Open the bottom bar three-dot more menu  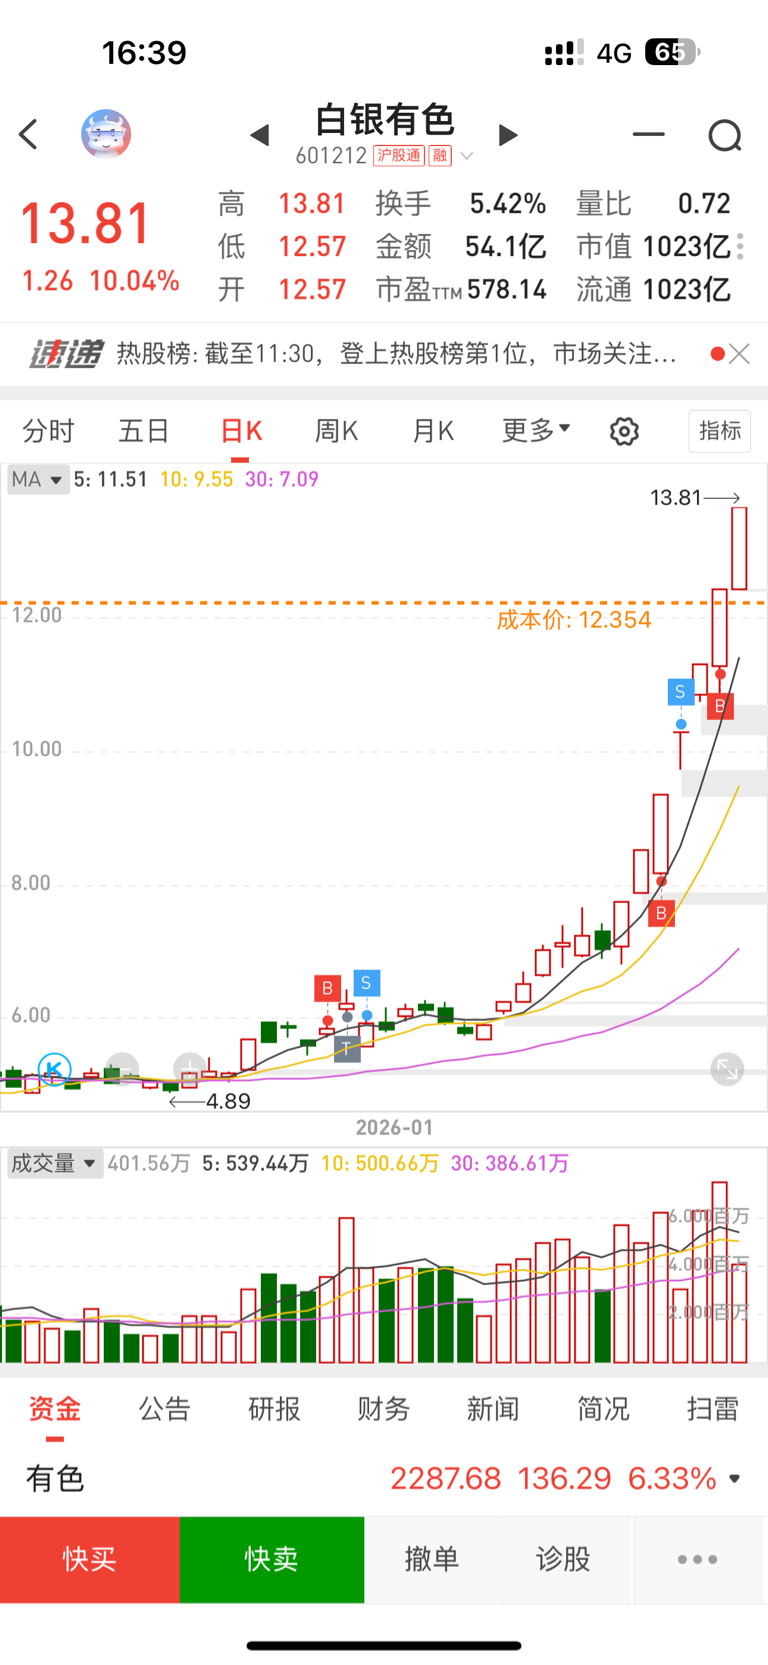pos(697,1560)
